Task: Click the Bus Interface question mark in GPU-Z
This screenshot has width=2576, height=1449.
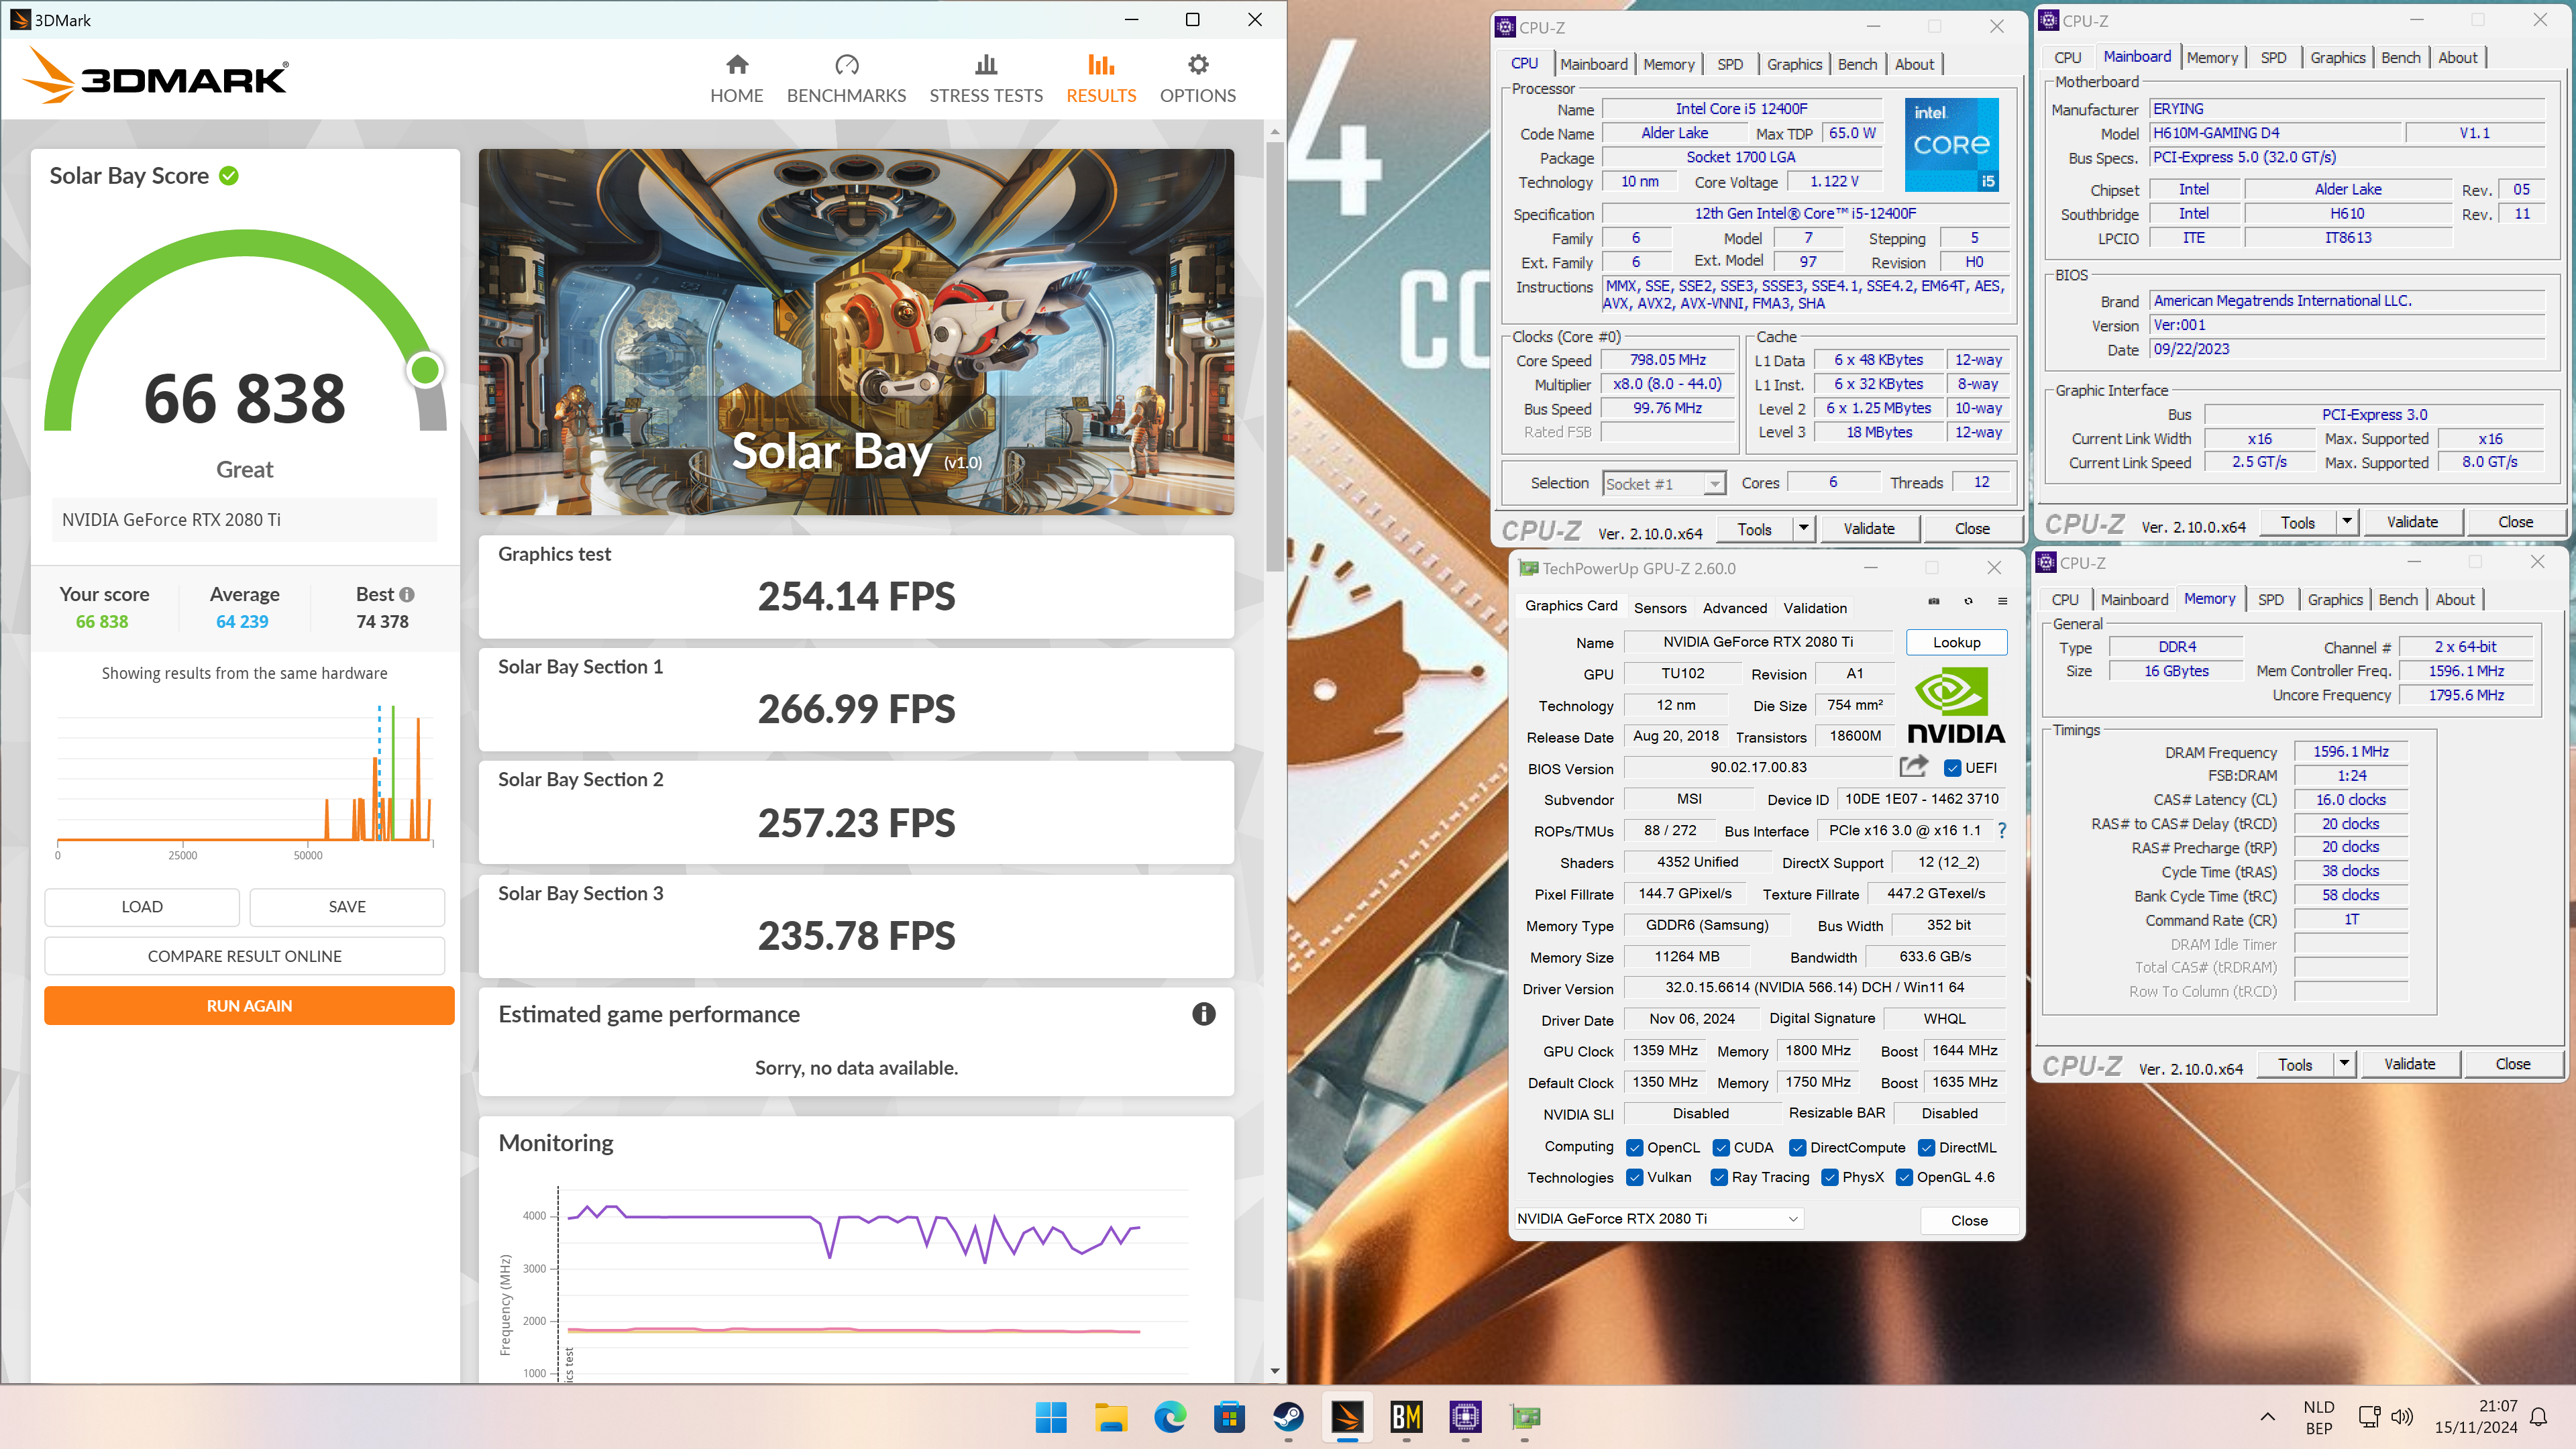Action: click(2002, 830)
